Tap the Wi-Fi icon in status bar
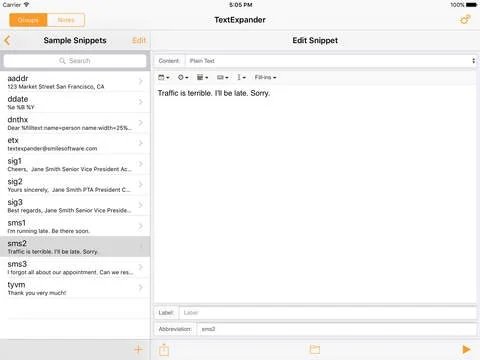The image size is (480, 360). (x=26, y=5)
